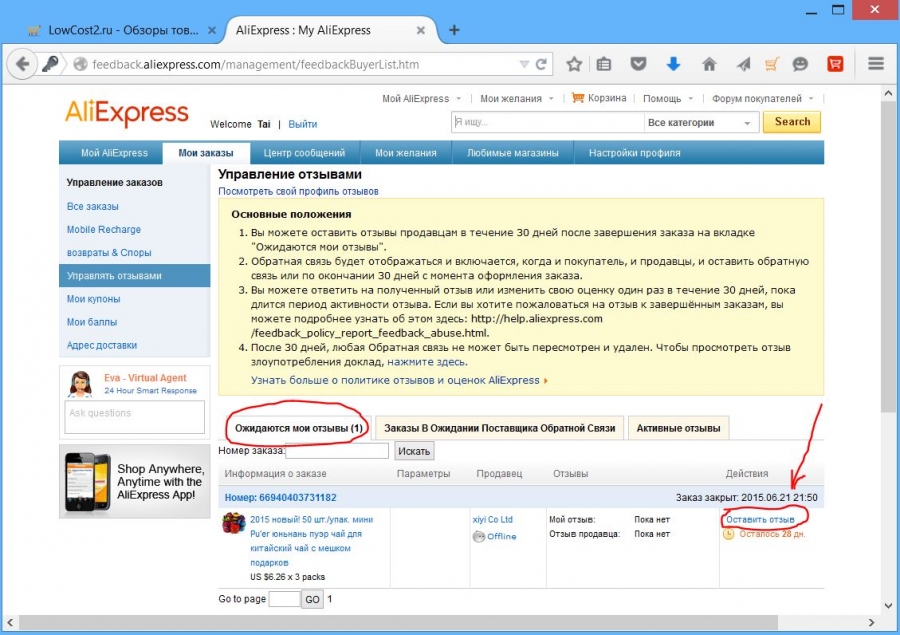Open Адрес доставки in the sidebar
The height and width of the screenshot is (635, 900).
click(102, 345)
